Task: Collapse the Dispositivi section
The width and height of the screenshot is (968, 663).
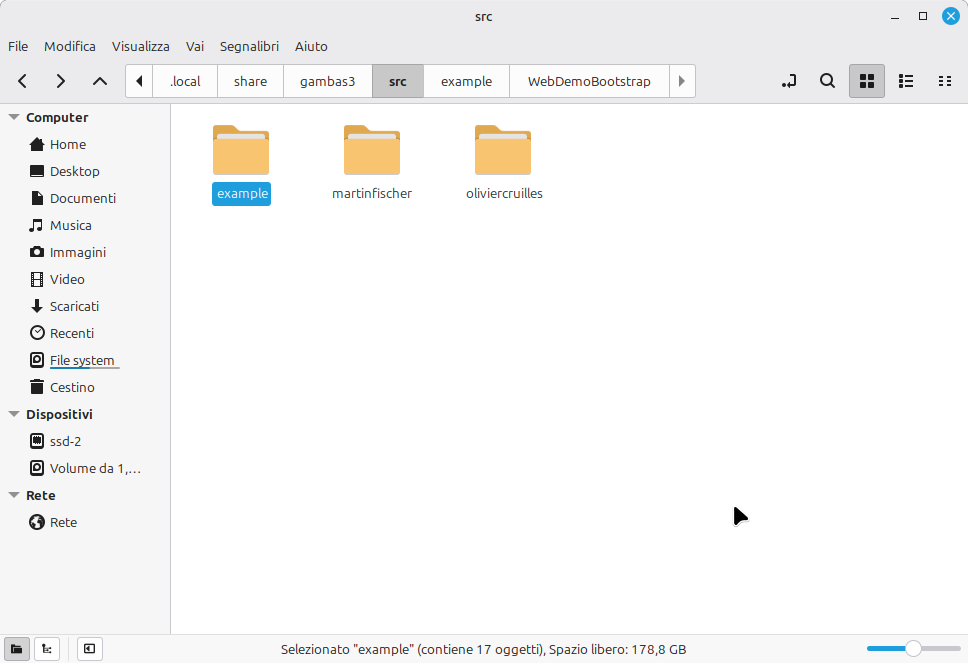Action: [x=14, y=414]
